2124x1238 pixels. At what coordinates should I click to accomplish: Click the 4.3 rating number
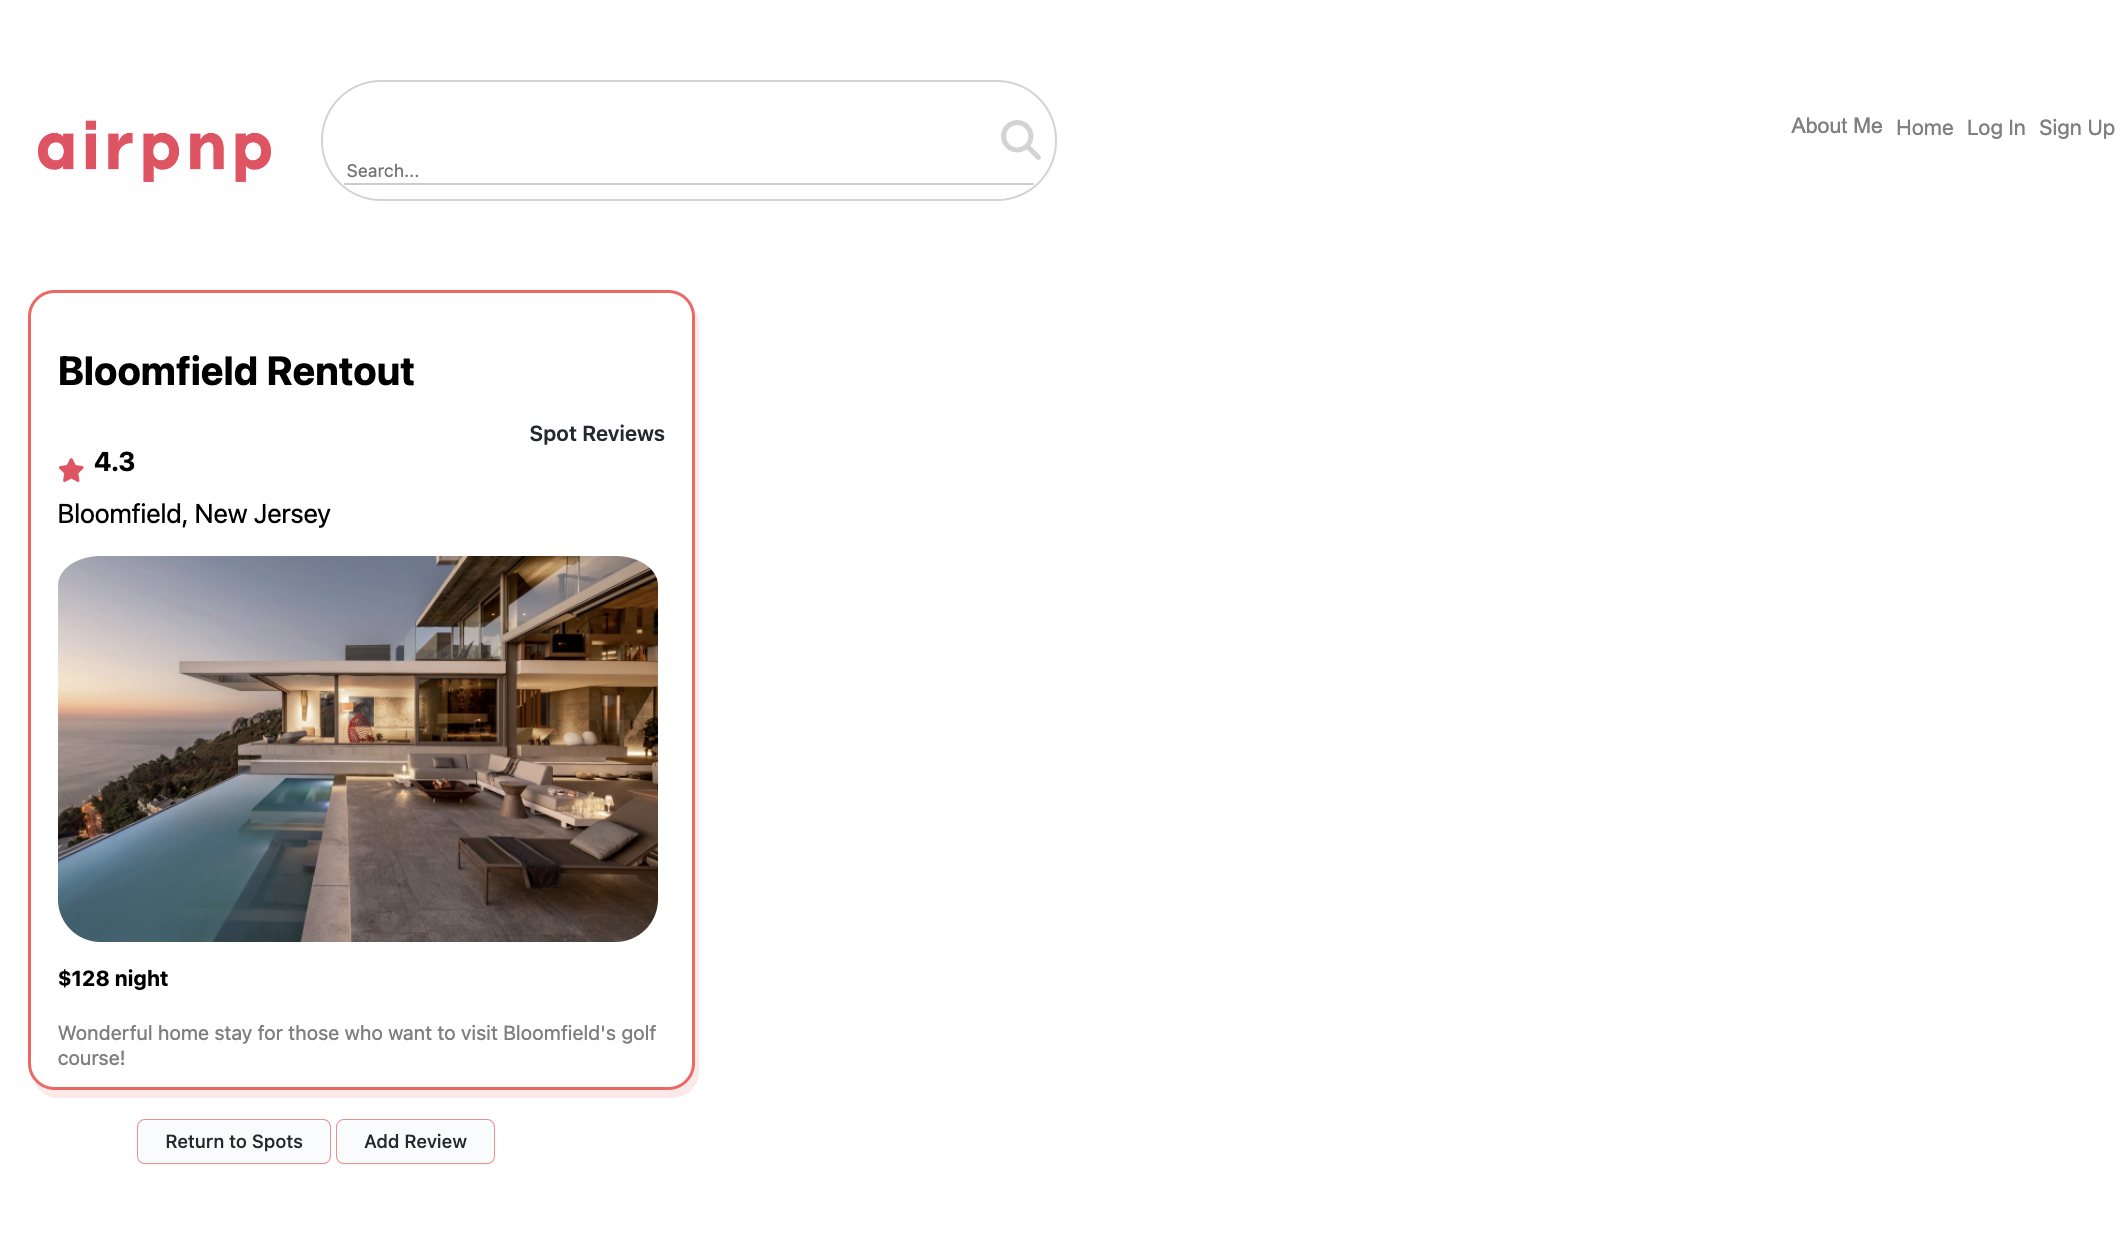tap(114, 462)
